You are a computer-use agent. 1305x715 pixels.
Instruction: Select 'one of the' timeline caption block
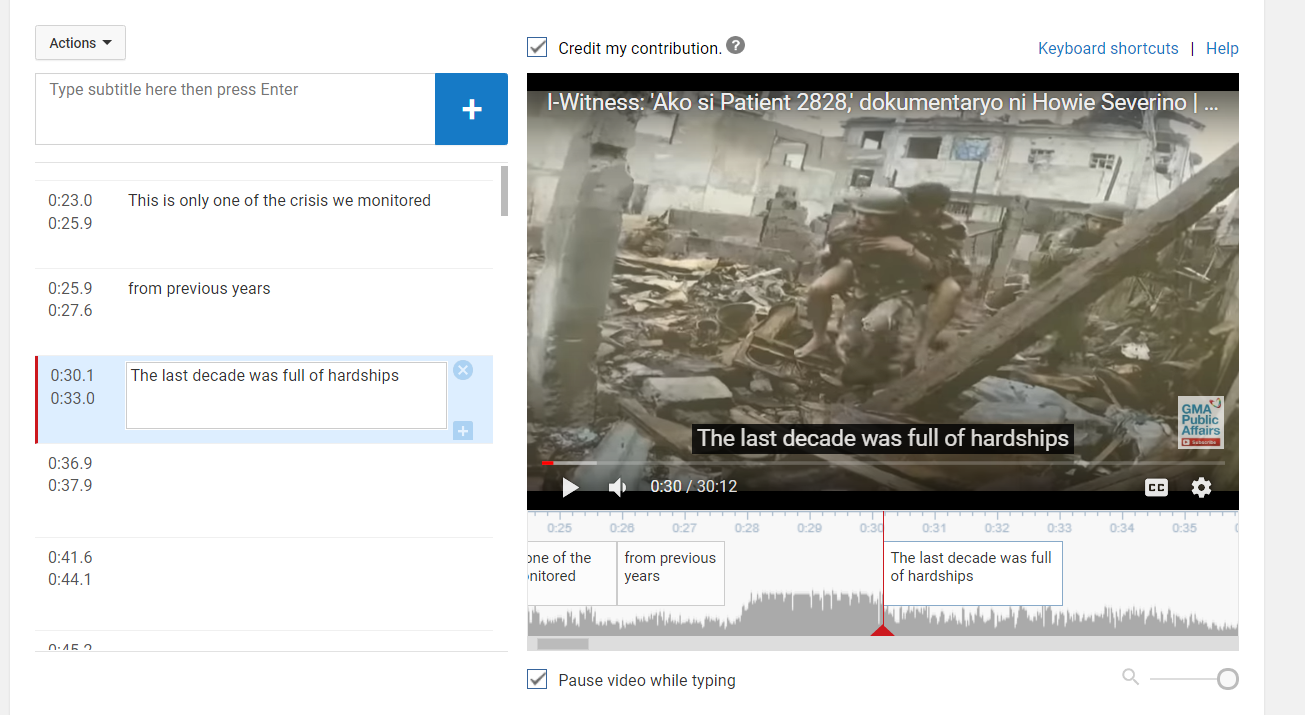(x=571, y=574)
